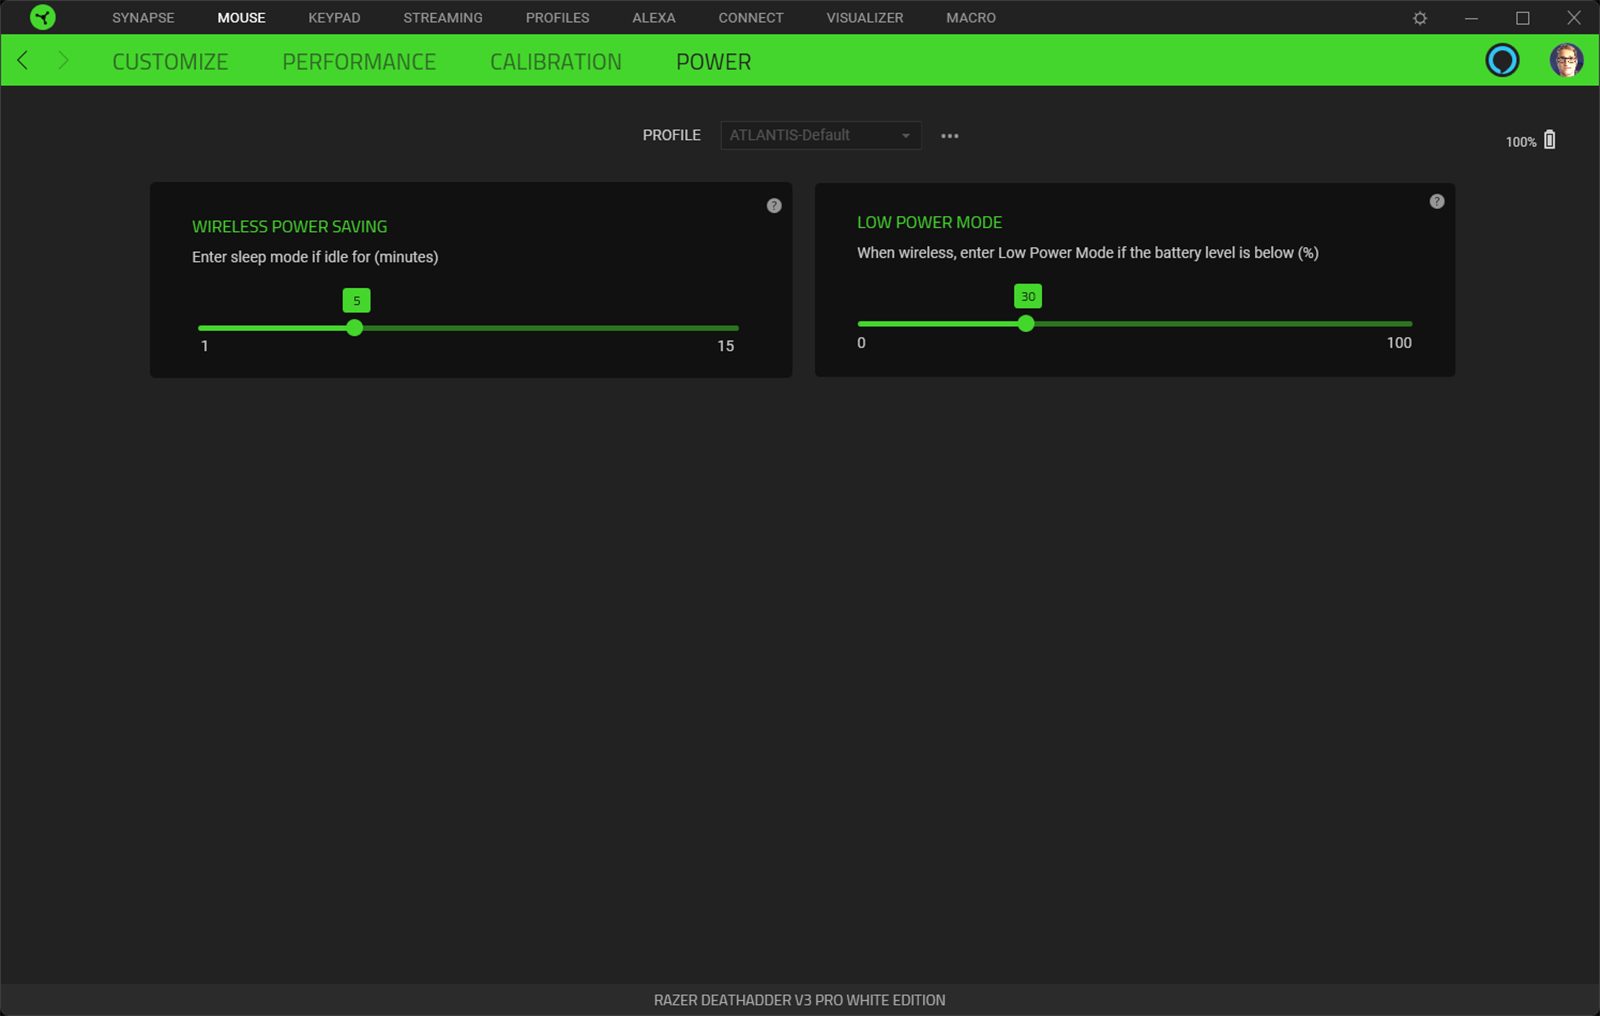Click the sleep slider value bubble 5
The width and height of the screenshot is (1600, 1016).
(356, 300)
